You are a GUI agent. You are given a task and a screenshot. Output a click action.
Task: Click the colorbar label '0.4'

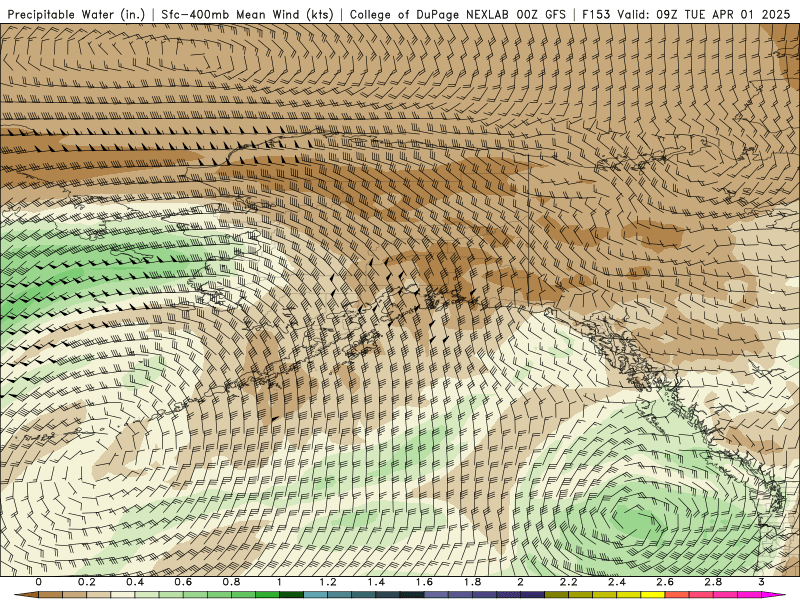135,582
